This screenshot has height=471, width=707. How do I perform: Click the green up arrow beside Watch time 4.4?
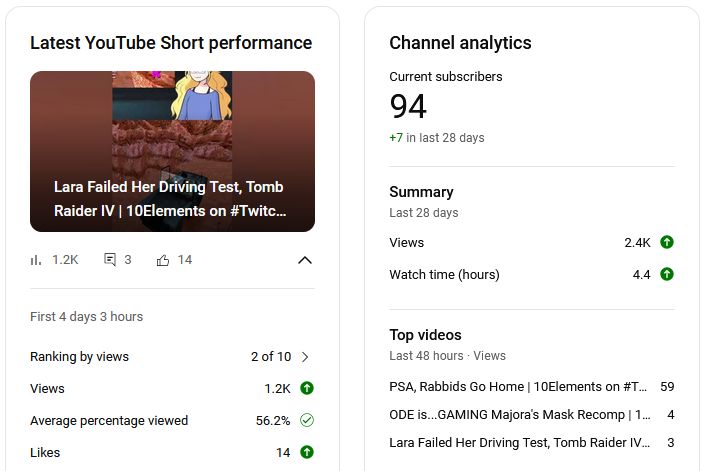coord(667,274)
